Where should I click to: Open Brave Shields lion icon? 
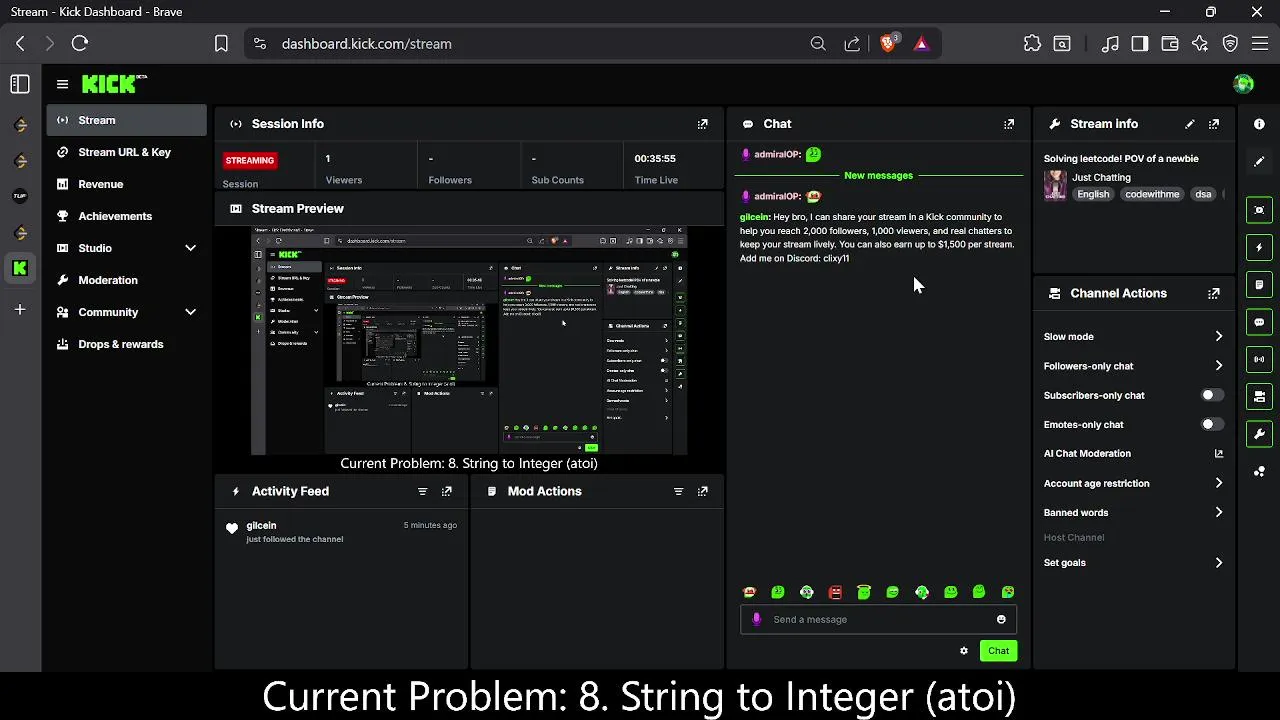point(888,43)
